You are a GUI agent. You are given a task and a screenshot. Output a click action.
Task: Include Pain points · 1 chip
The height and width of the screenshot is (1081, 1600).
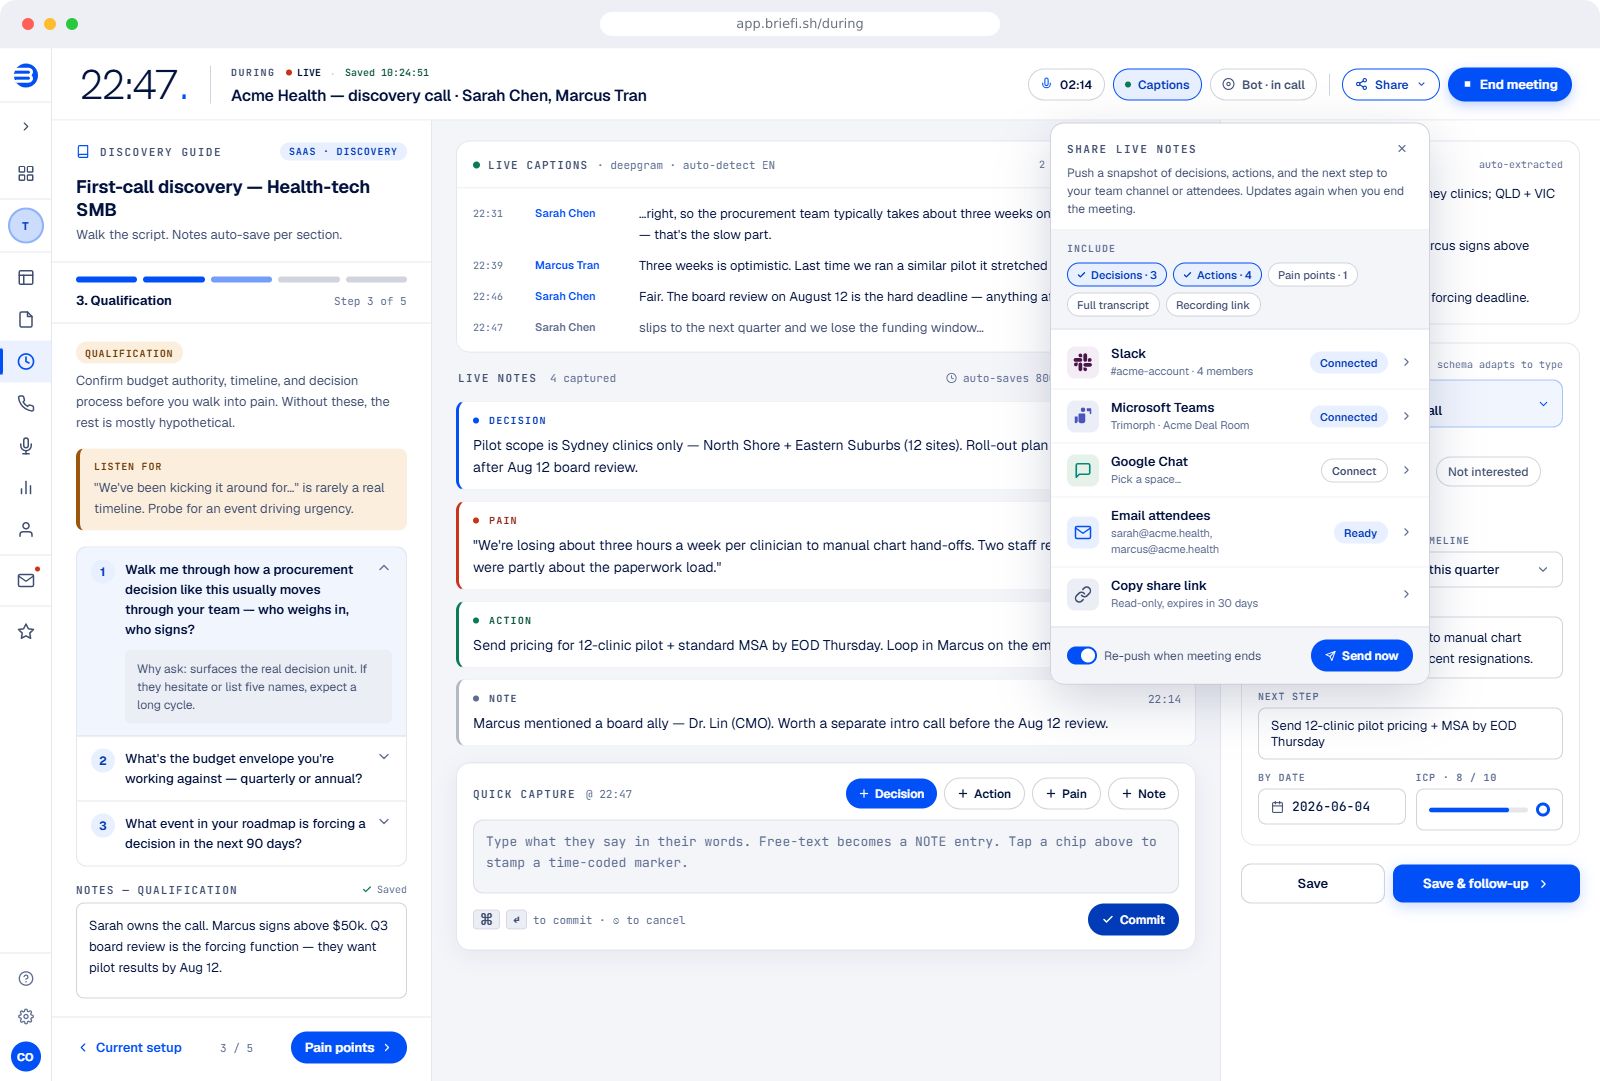1313,275
